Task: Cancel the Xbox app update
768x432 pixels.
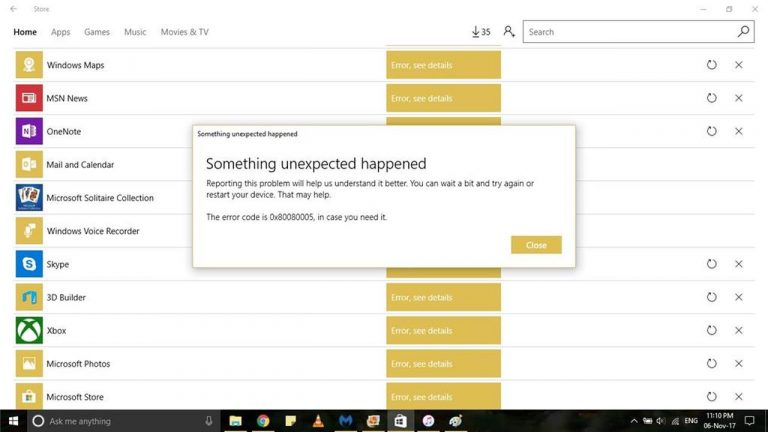Action: click(x=739, y=331)
